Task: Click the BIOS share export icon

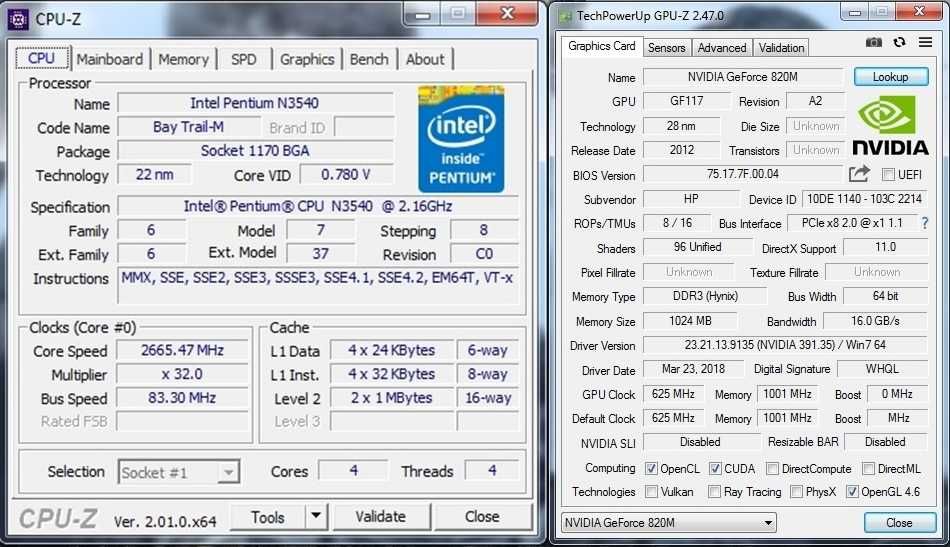Action: [x=859, y=174]
